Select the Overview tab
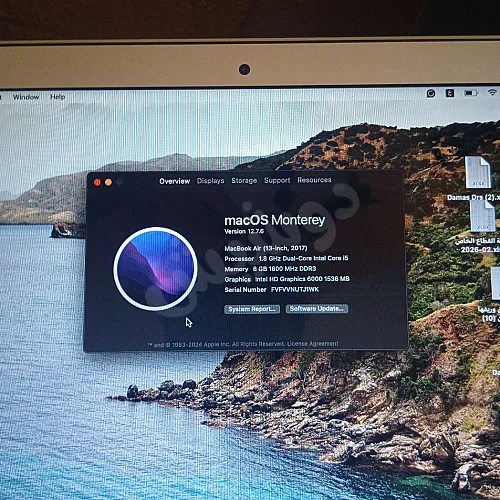 point(174,181)
